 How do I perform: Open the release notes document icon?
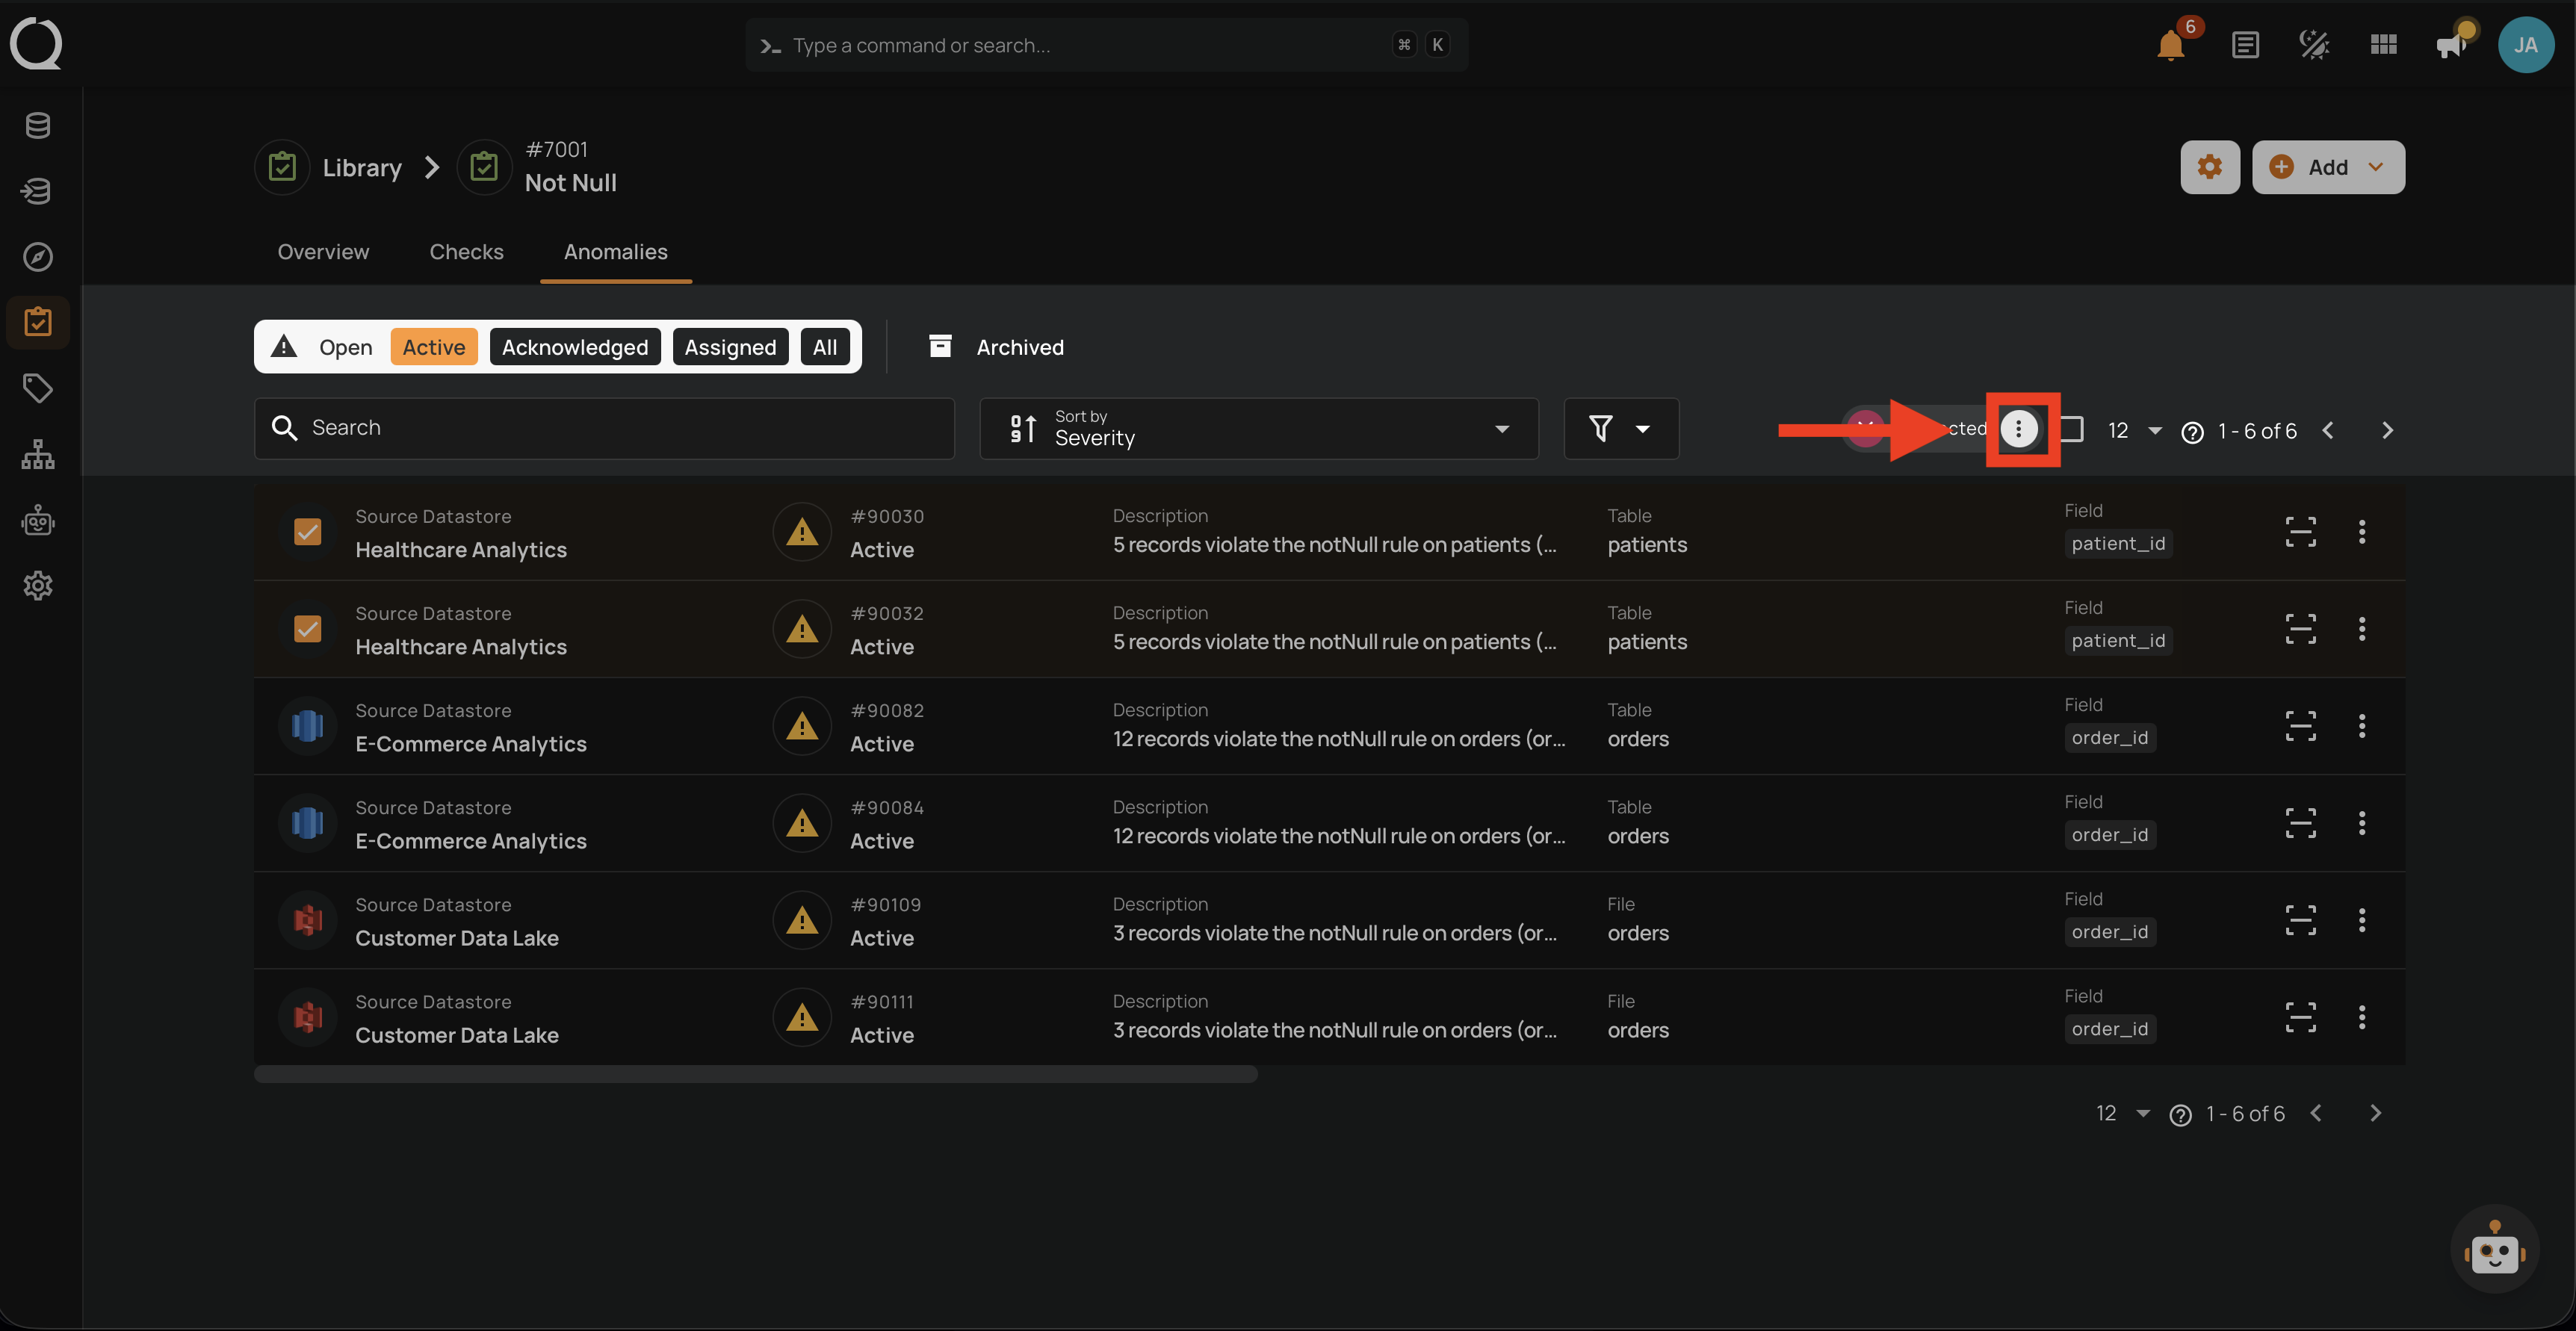click(x=2245, y=45)
